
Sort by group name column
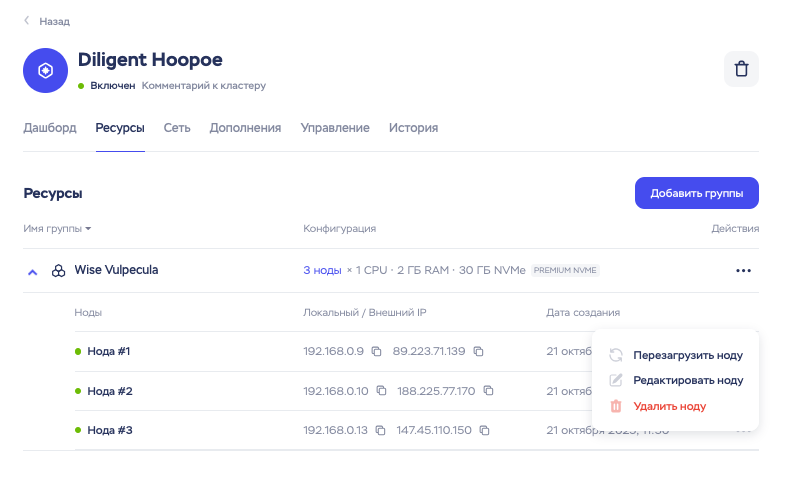tap(57, 229)
